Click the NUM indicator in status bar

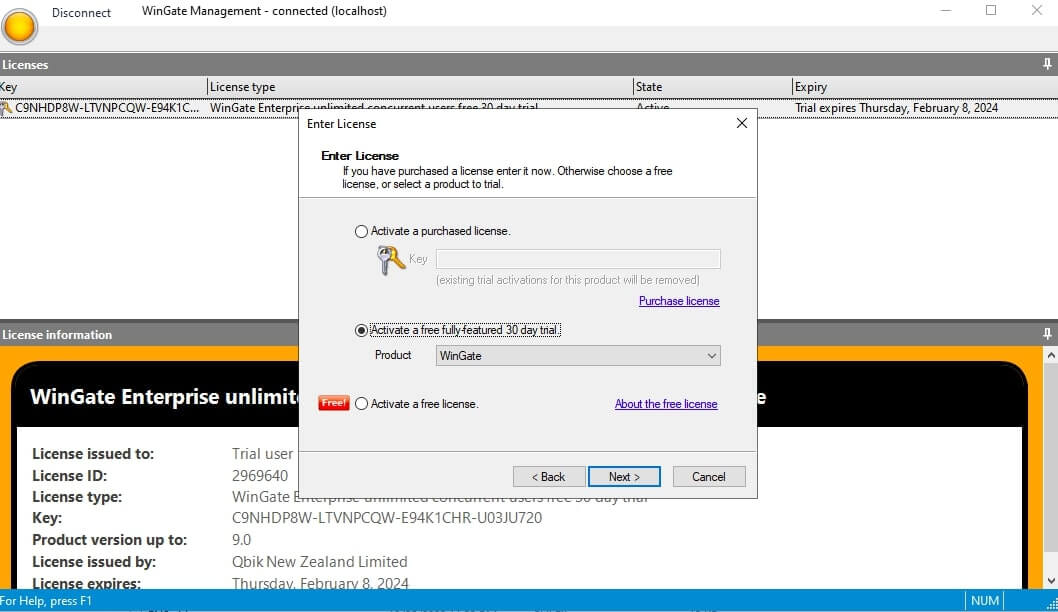point(984,601)
